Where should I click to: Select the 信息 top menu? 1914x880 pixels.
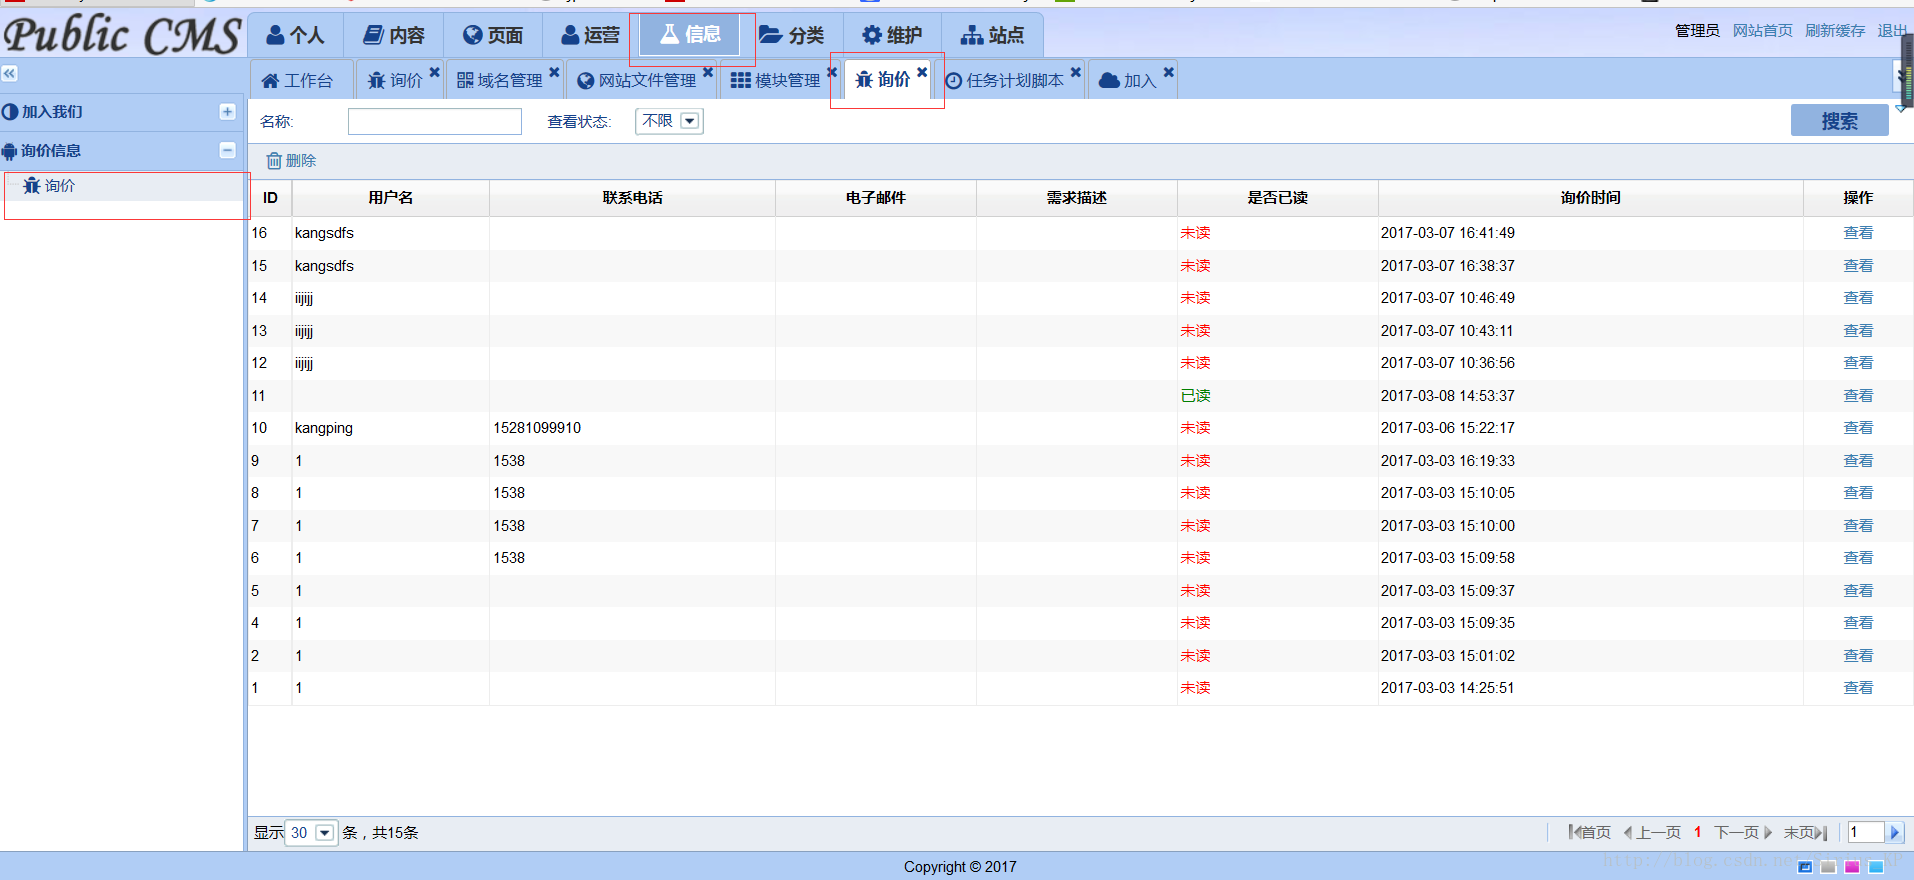690,35
